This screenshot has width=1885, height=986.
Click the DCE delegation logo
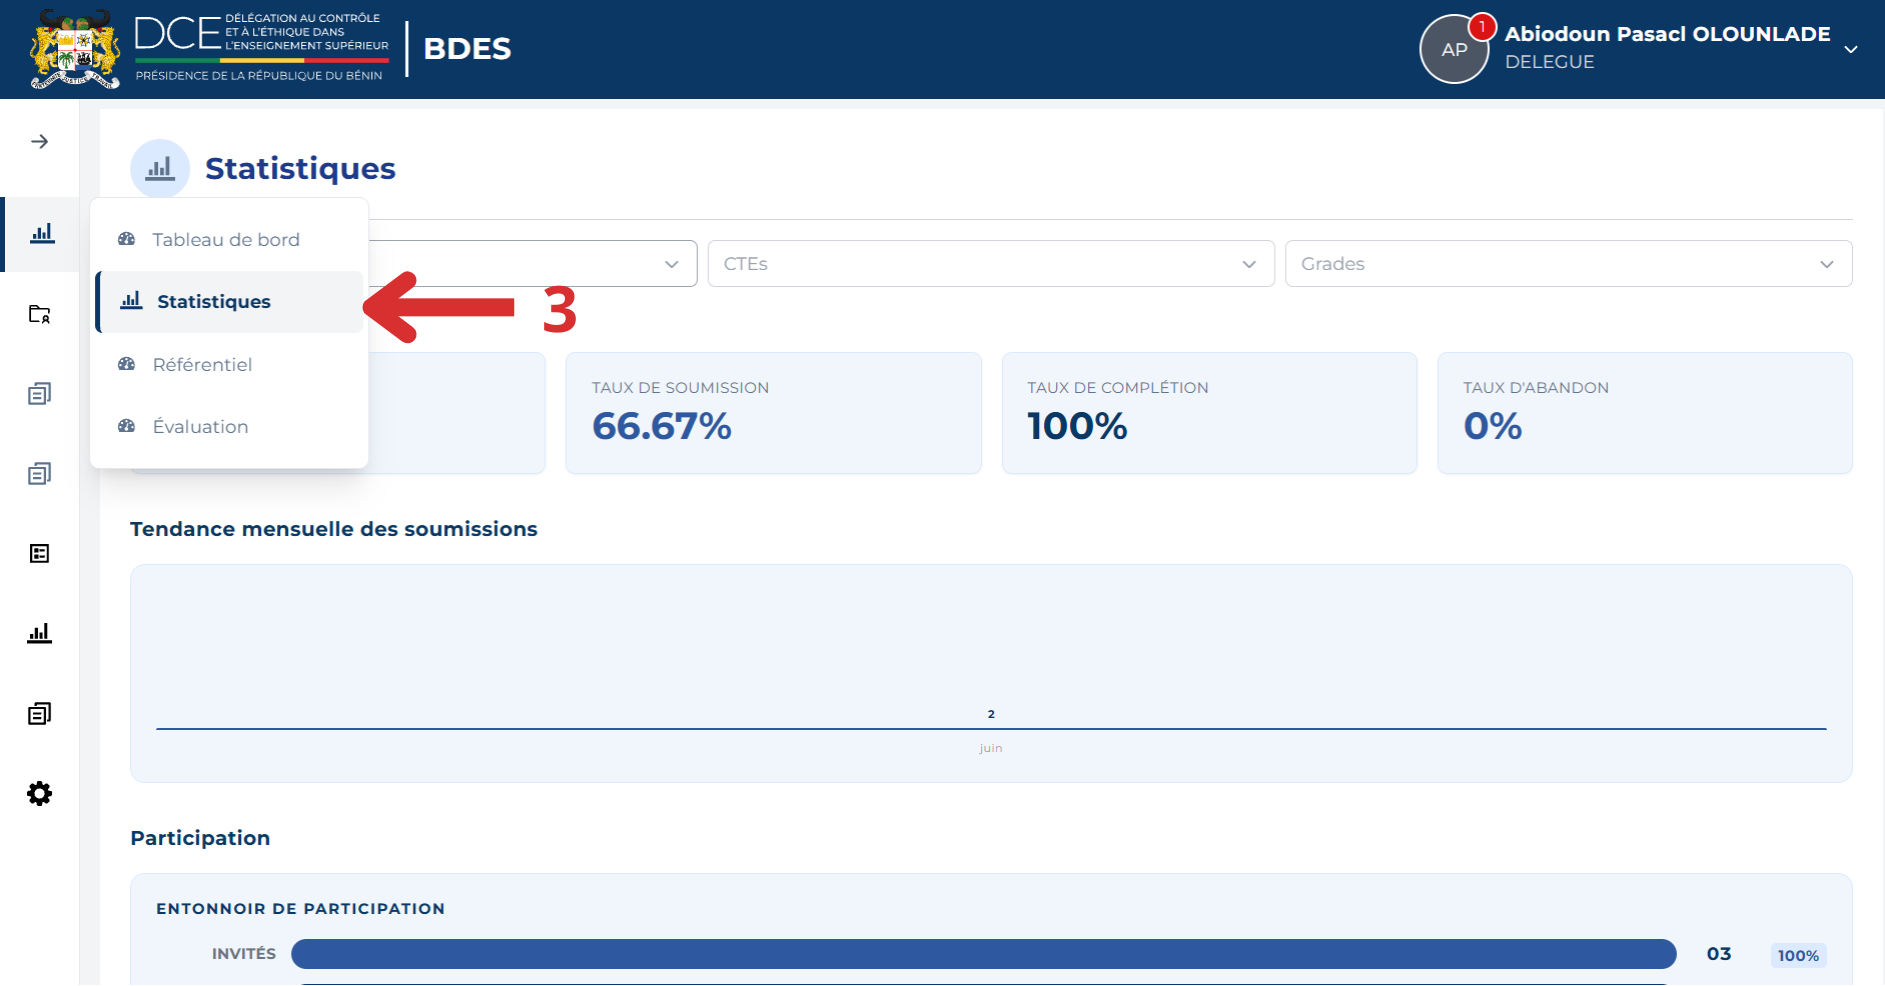(262, 48)
